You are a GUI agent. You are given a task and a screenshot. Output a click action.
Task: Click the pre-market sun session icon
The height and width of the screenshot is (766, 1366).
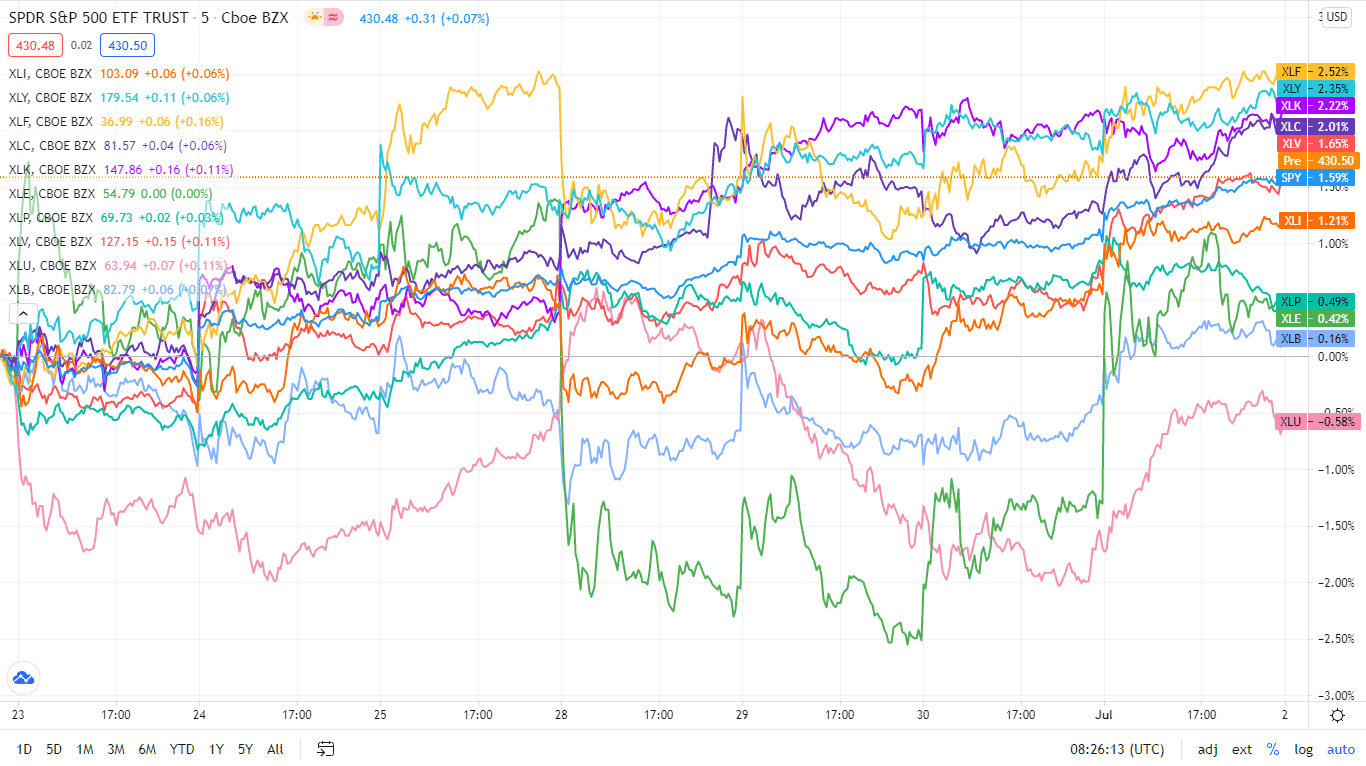[314, 17]
